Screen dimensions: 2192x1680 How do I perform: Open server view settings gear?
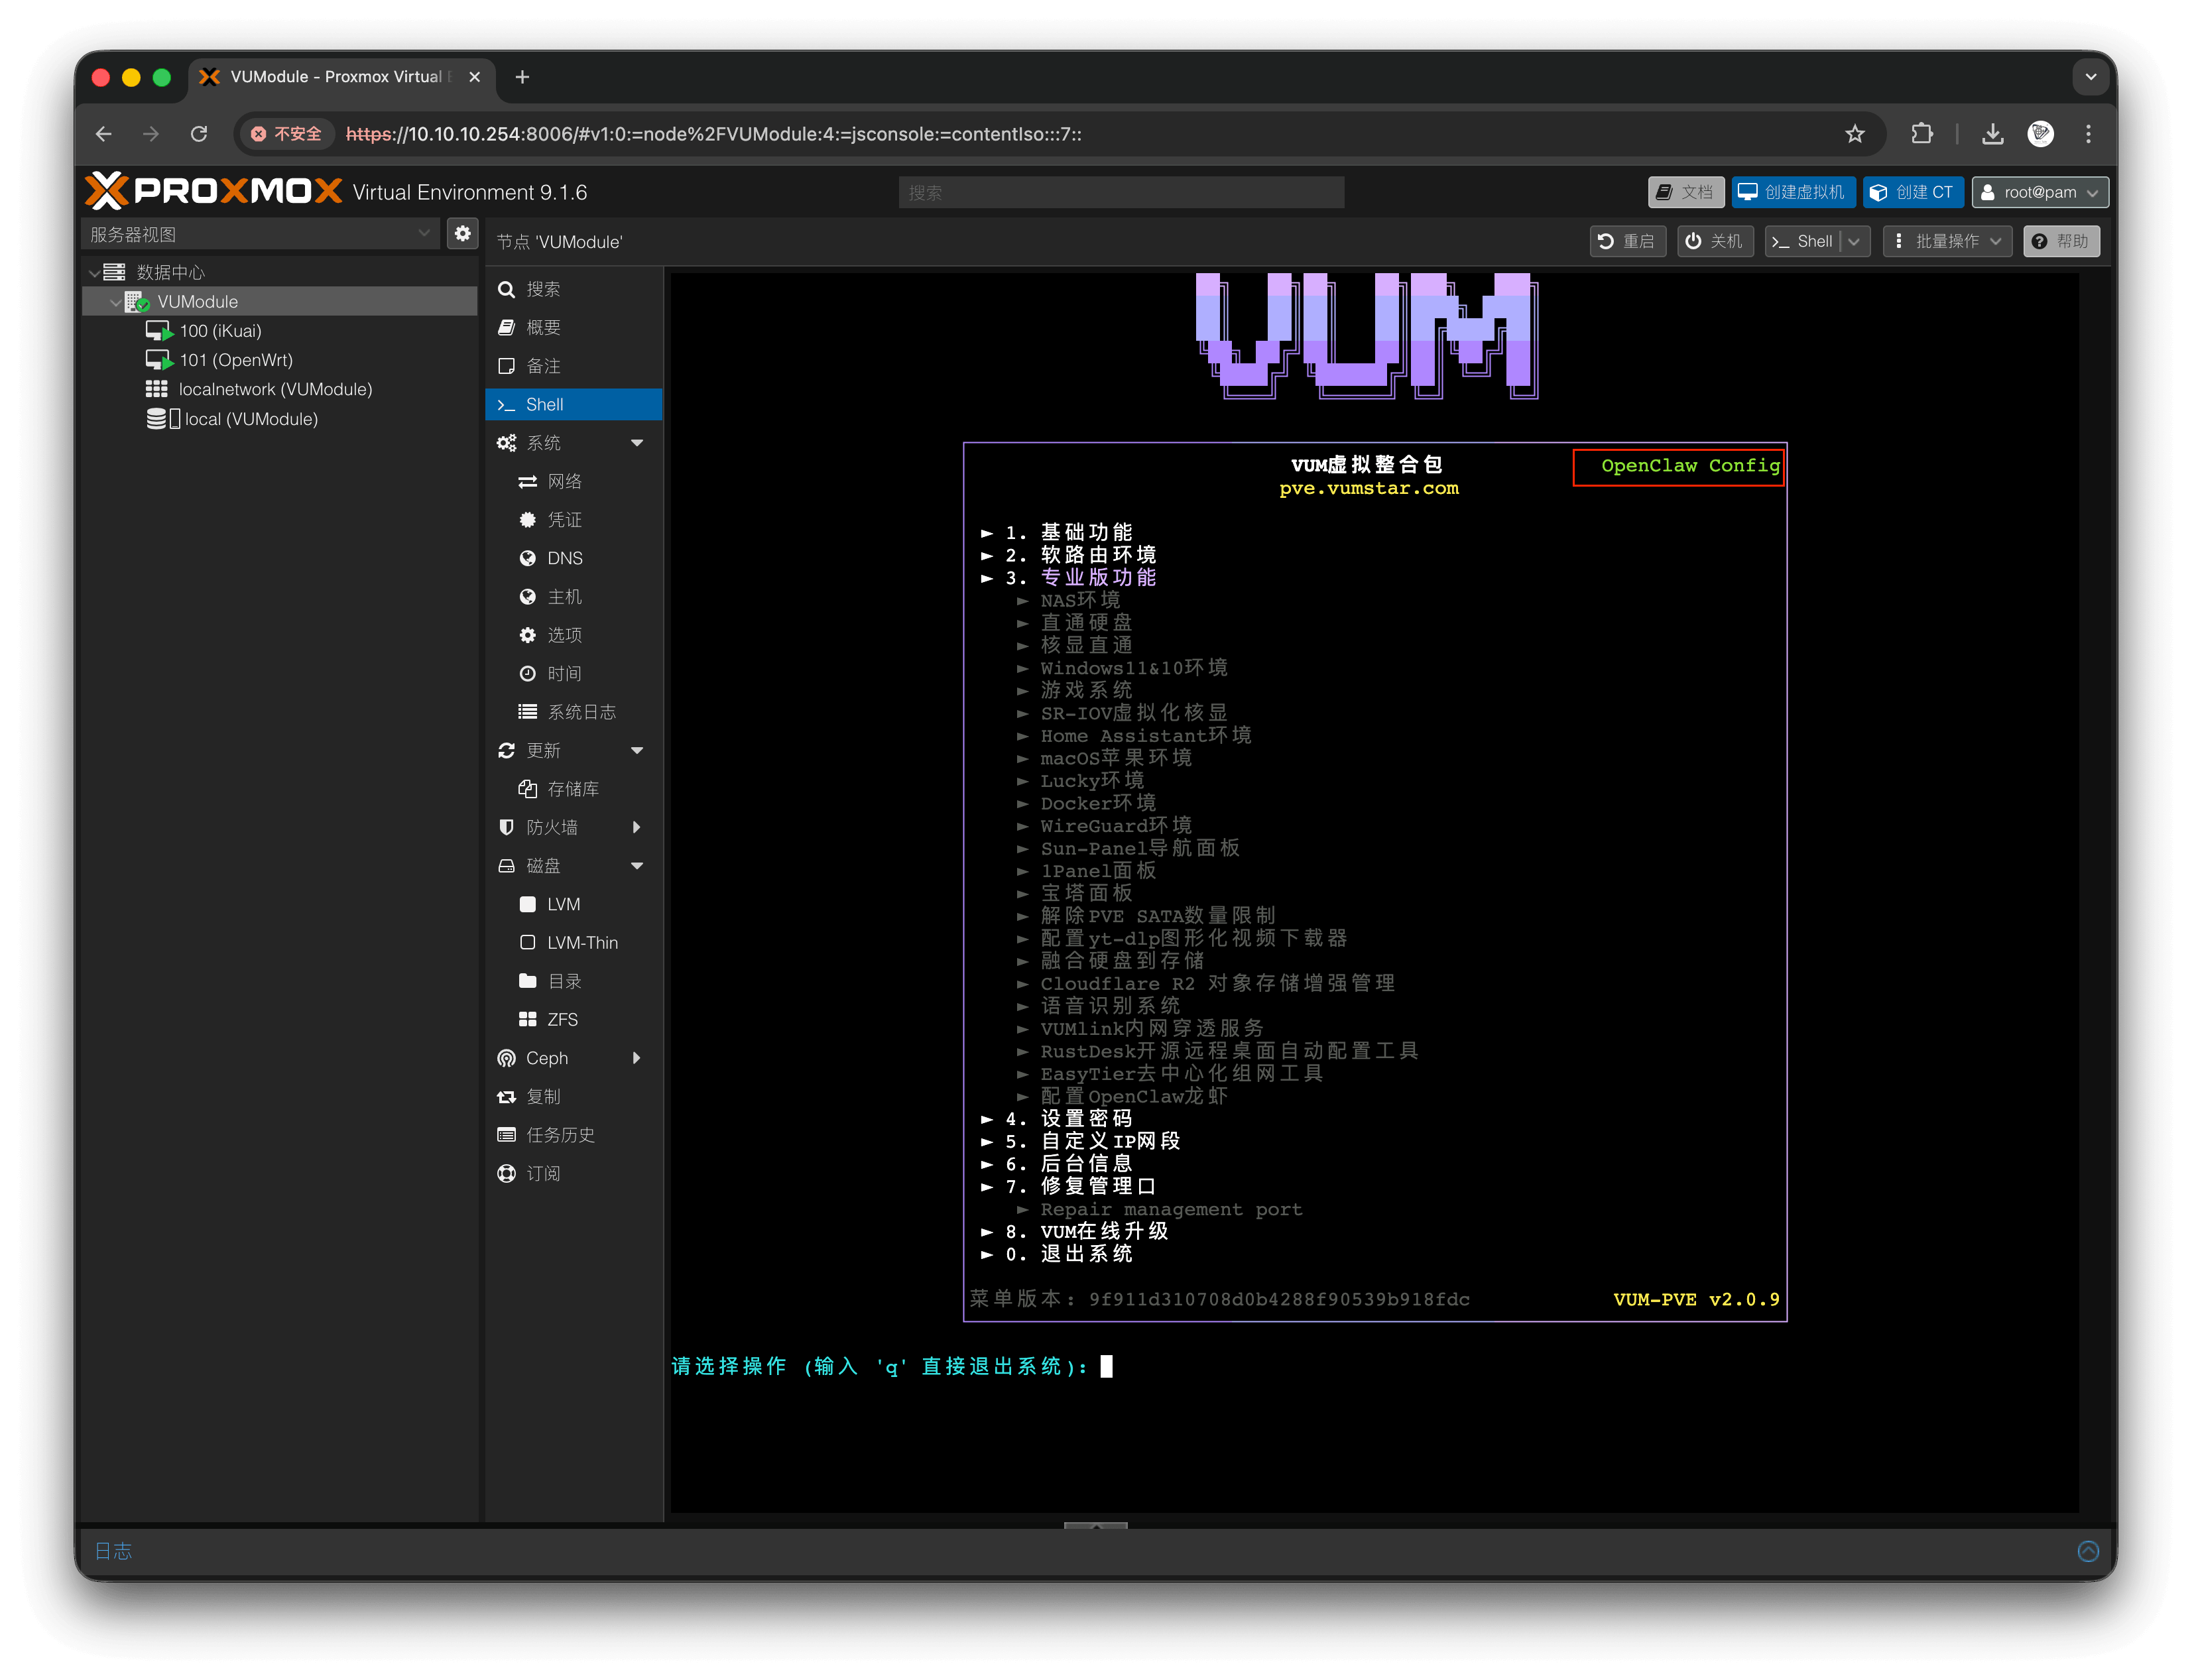[462, 234]
